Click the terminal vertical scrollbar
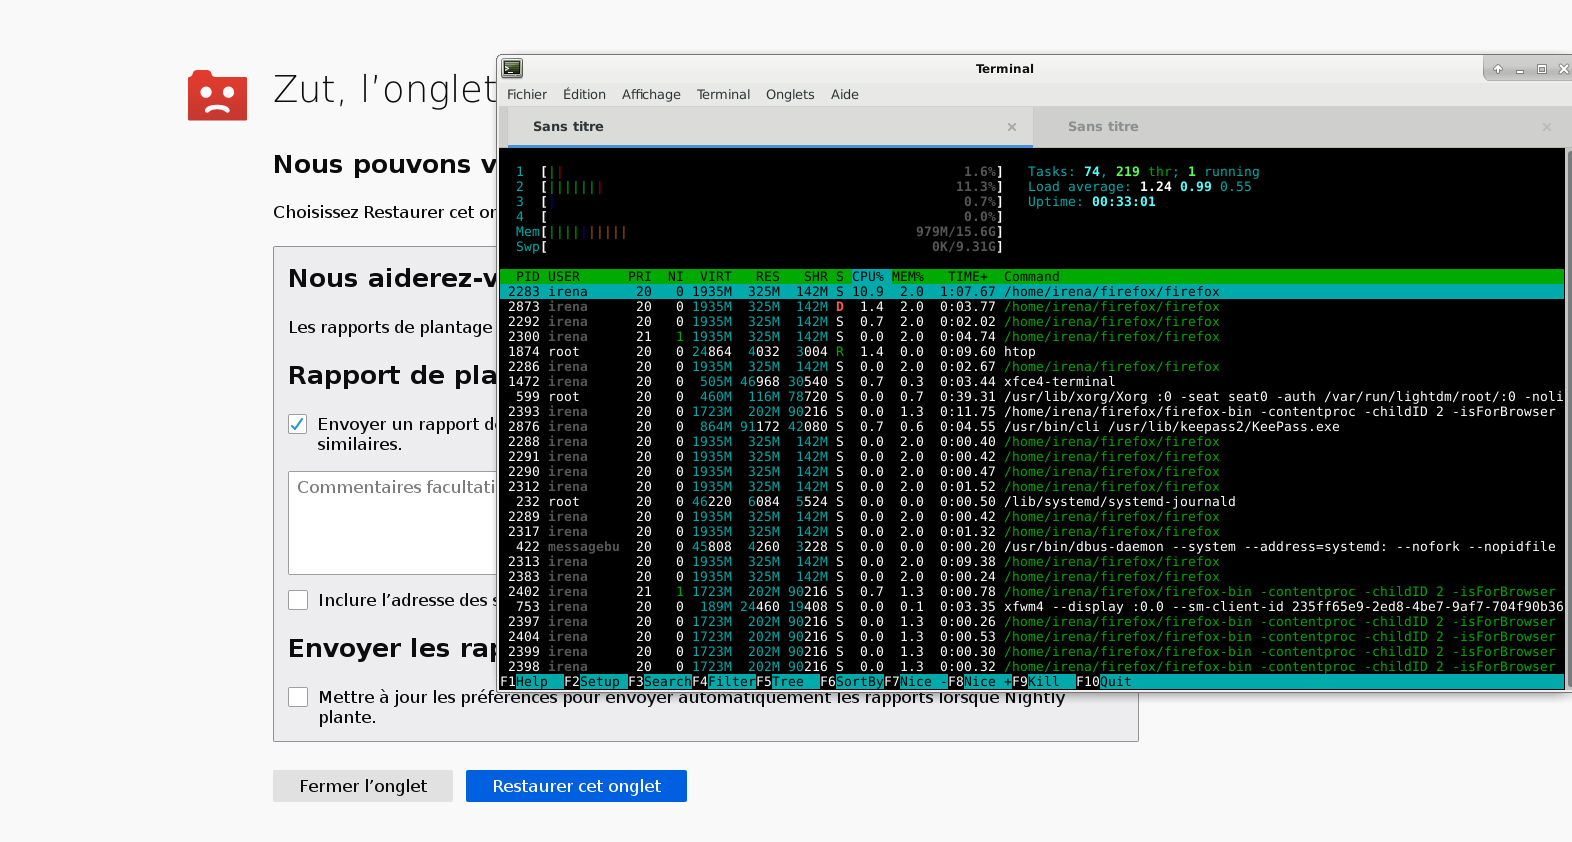 pos(1568,418)
